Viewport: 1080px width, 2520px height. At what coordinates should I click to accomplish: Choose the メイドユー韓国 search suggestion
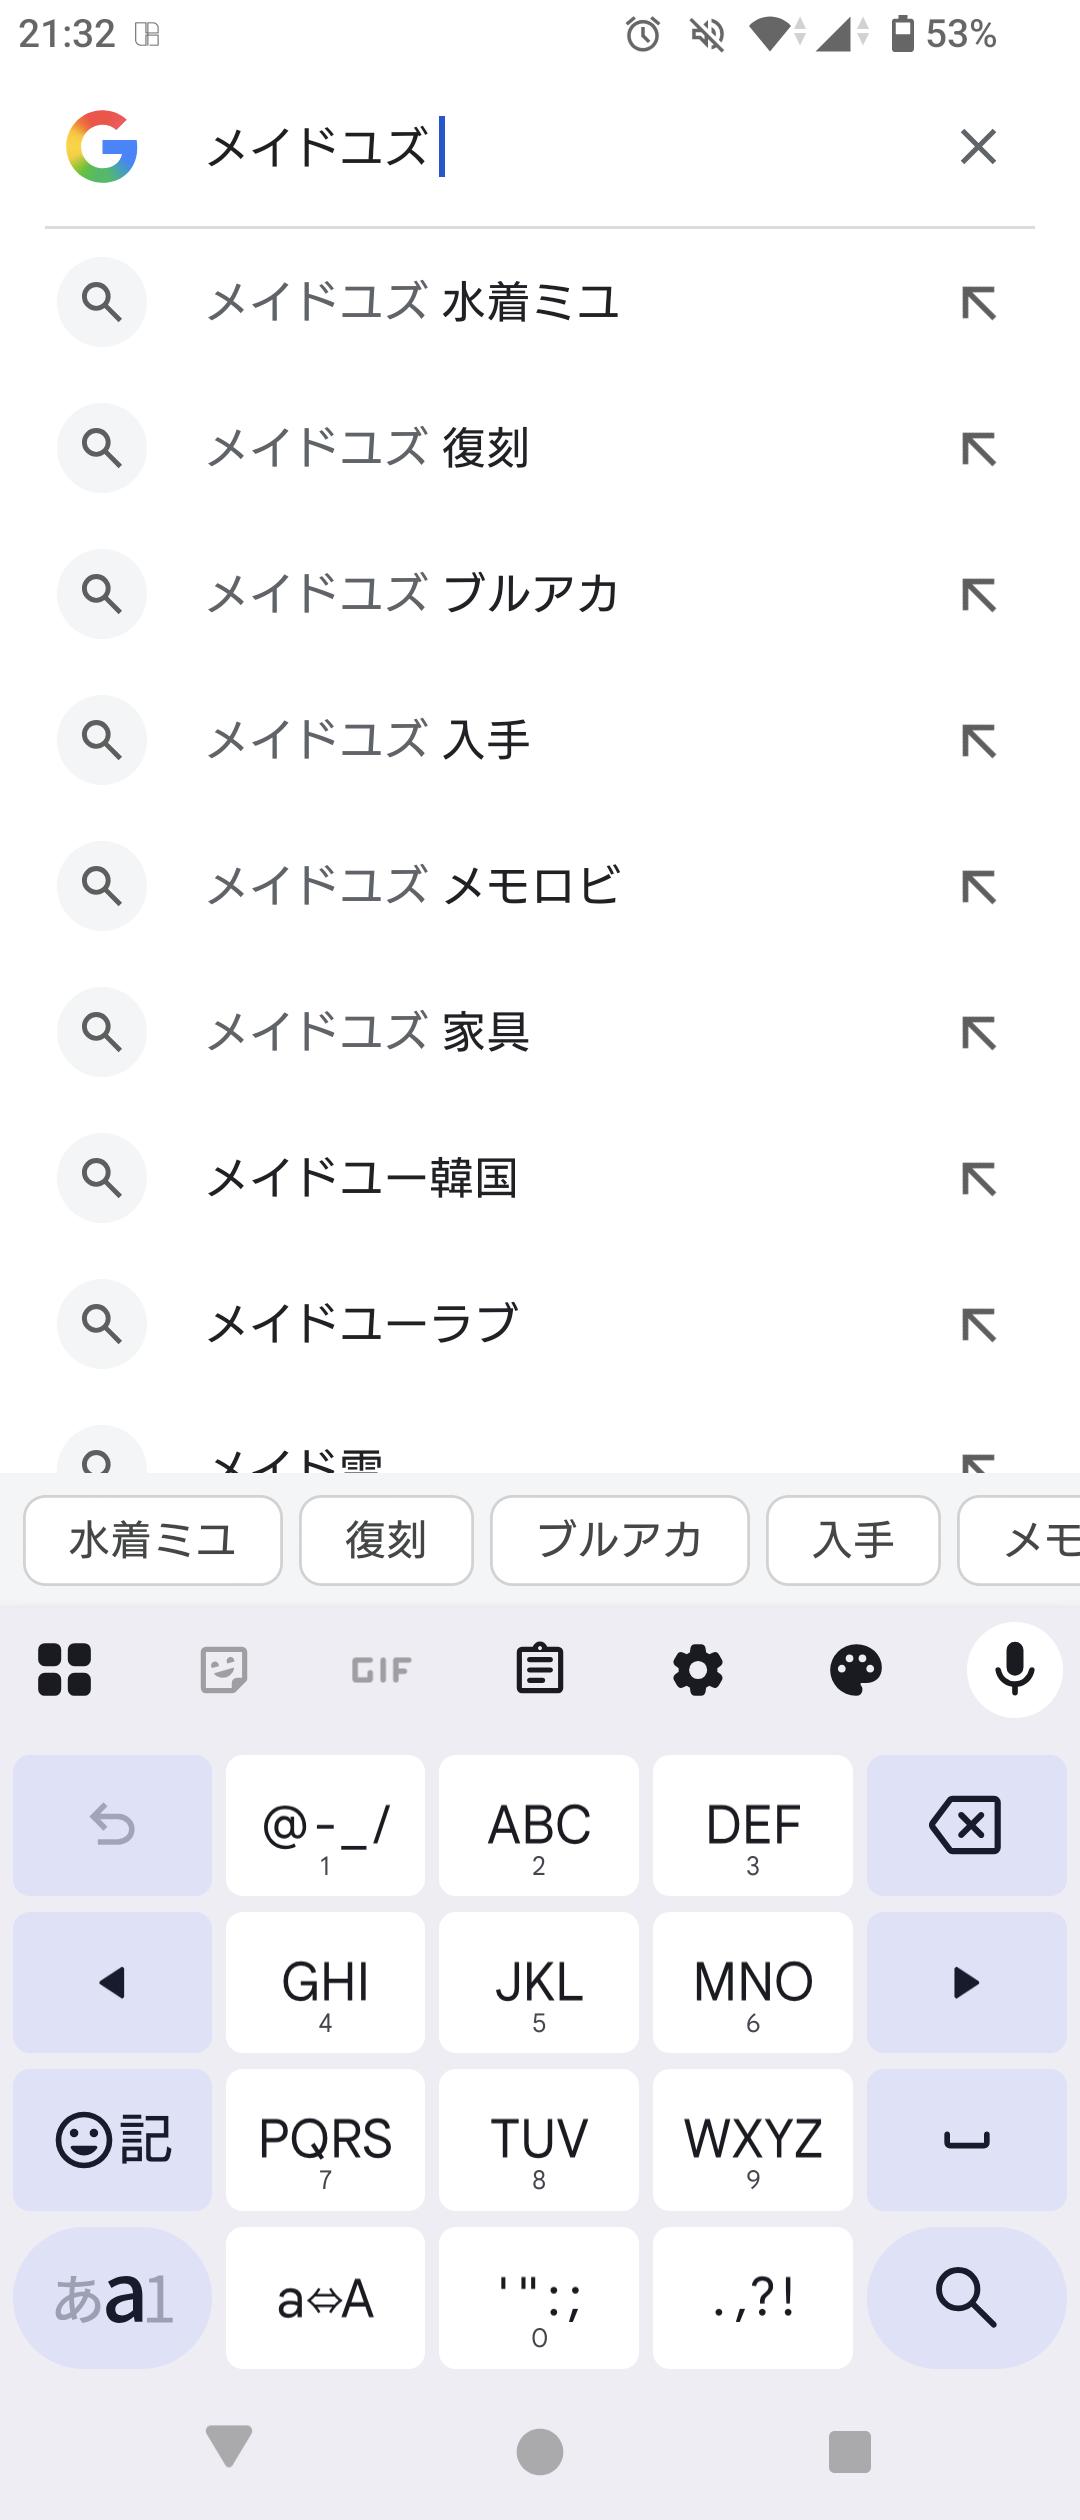pyautogui.click(x=362, y=1178)
